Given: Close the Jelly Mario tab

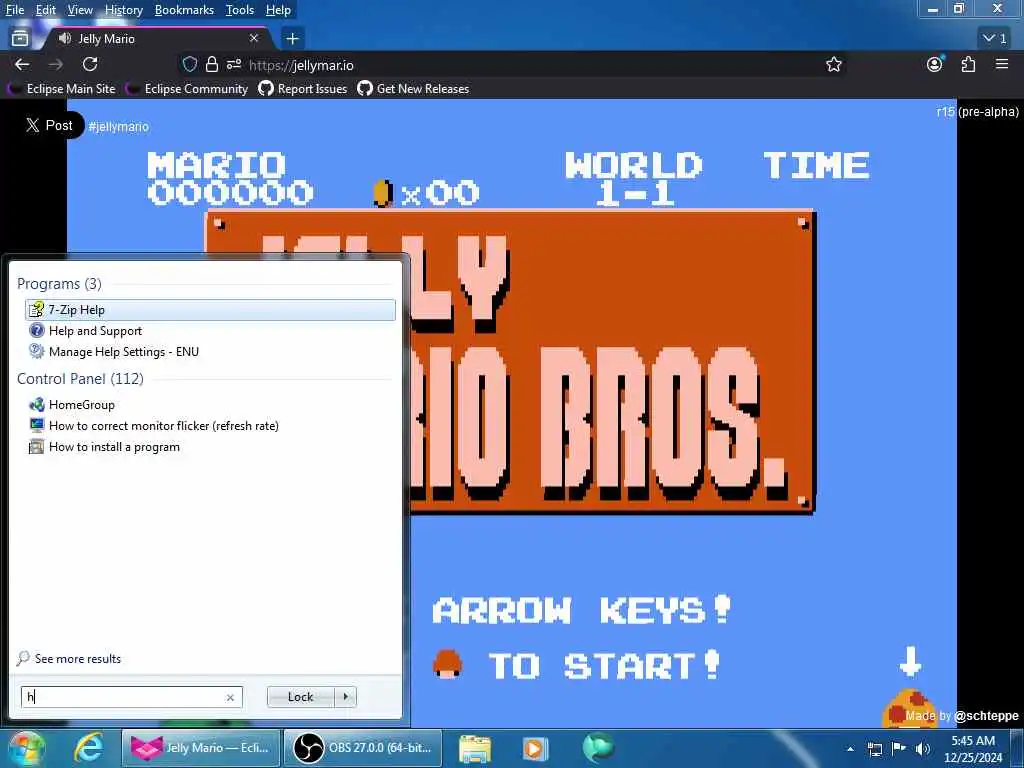Looking at the screenshot, I should click(254, 39).
